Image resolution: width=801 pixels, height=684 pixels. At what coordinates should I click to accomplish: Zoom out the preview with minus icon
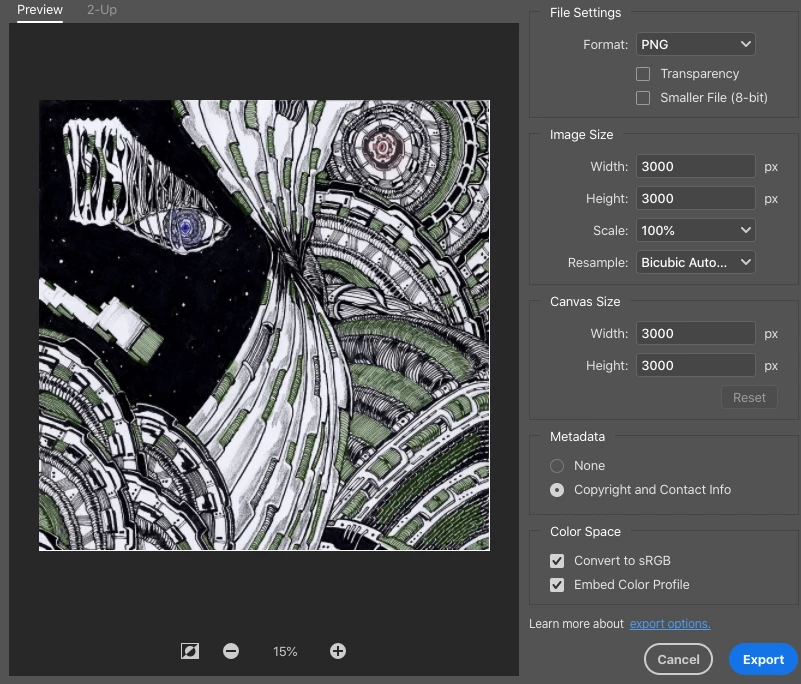click(x=231, y=651)
